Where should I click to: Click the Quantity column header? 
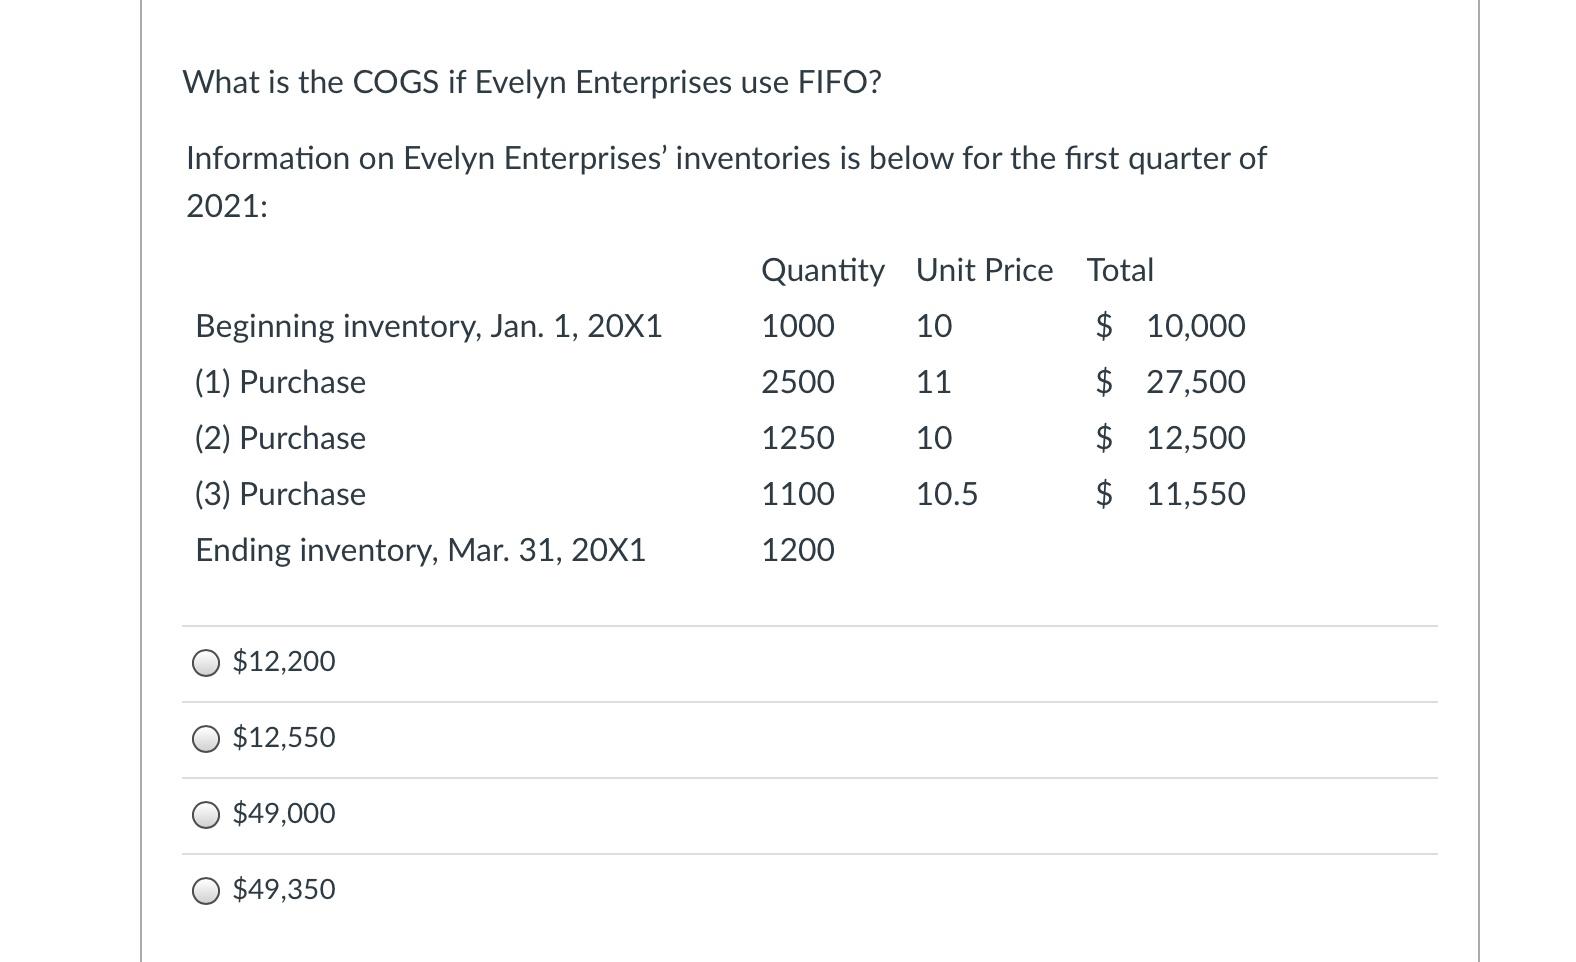(x=822, y=269)
